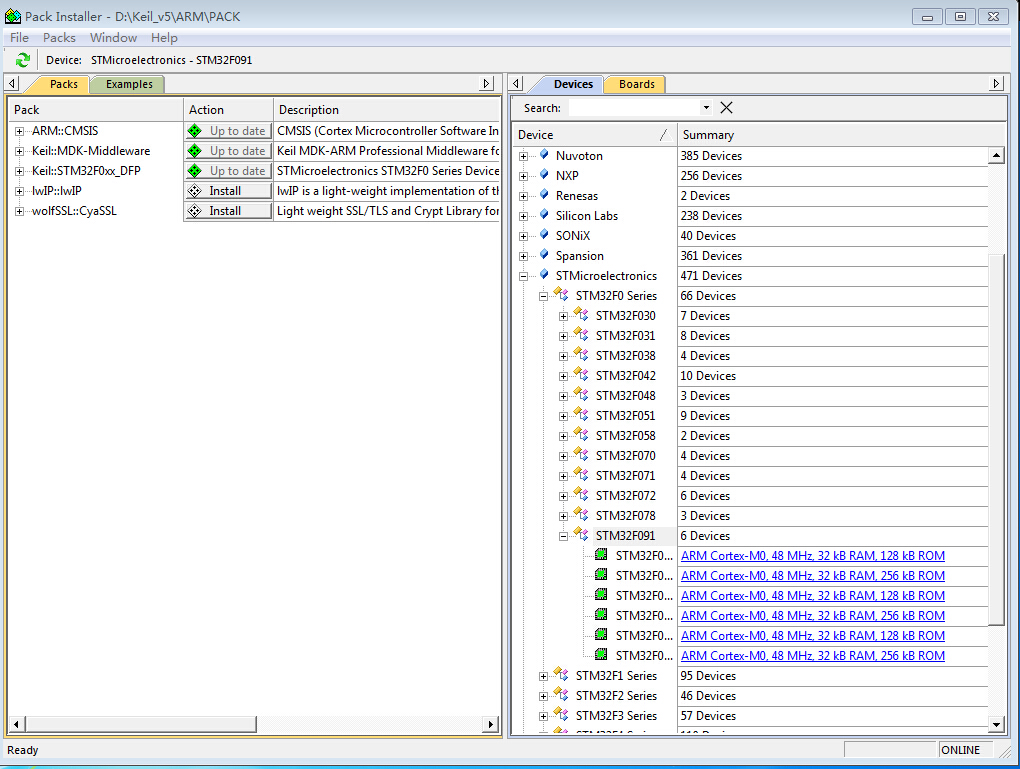Open the Window menu
The width and height of the screenshot is (1020, 769).
point(113,38)
